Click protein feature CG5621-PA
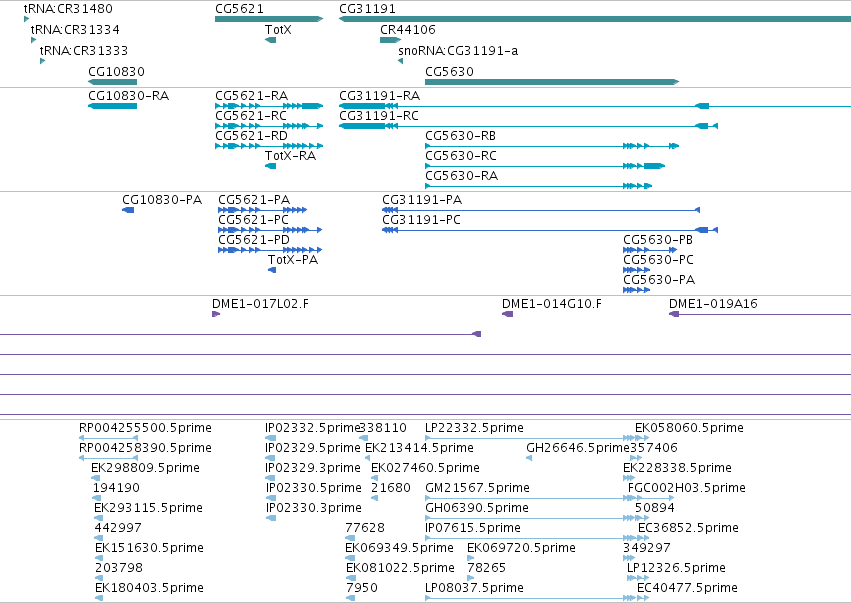 pyautogui.click(x=263, y=210)
